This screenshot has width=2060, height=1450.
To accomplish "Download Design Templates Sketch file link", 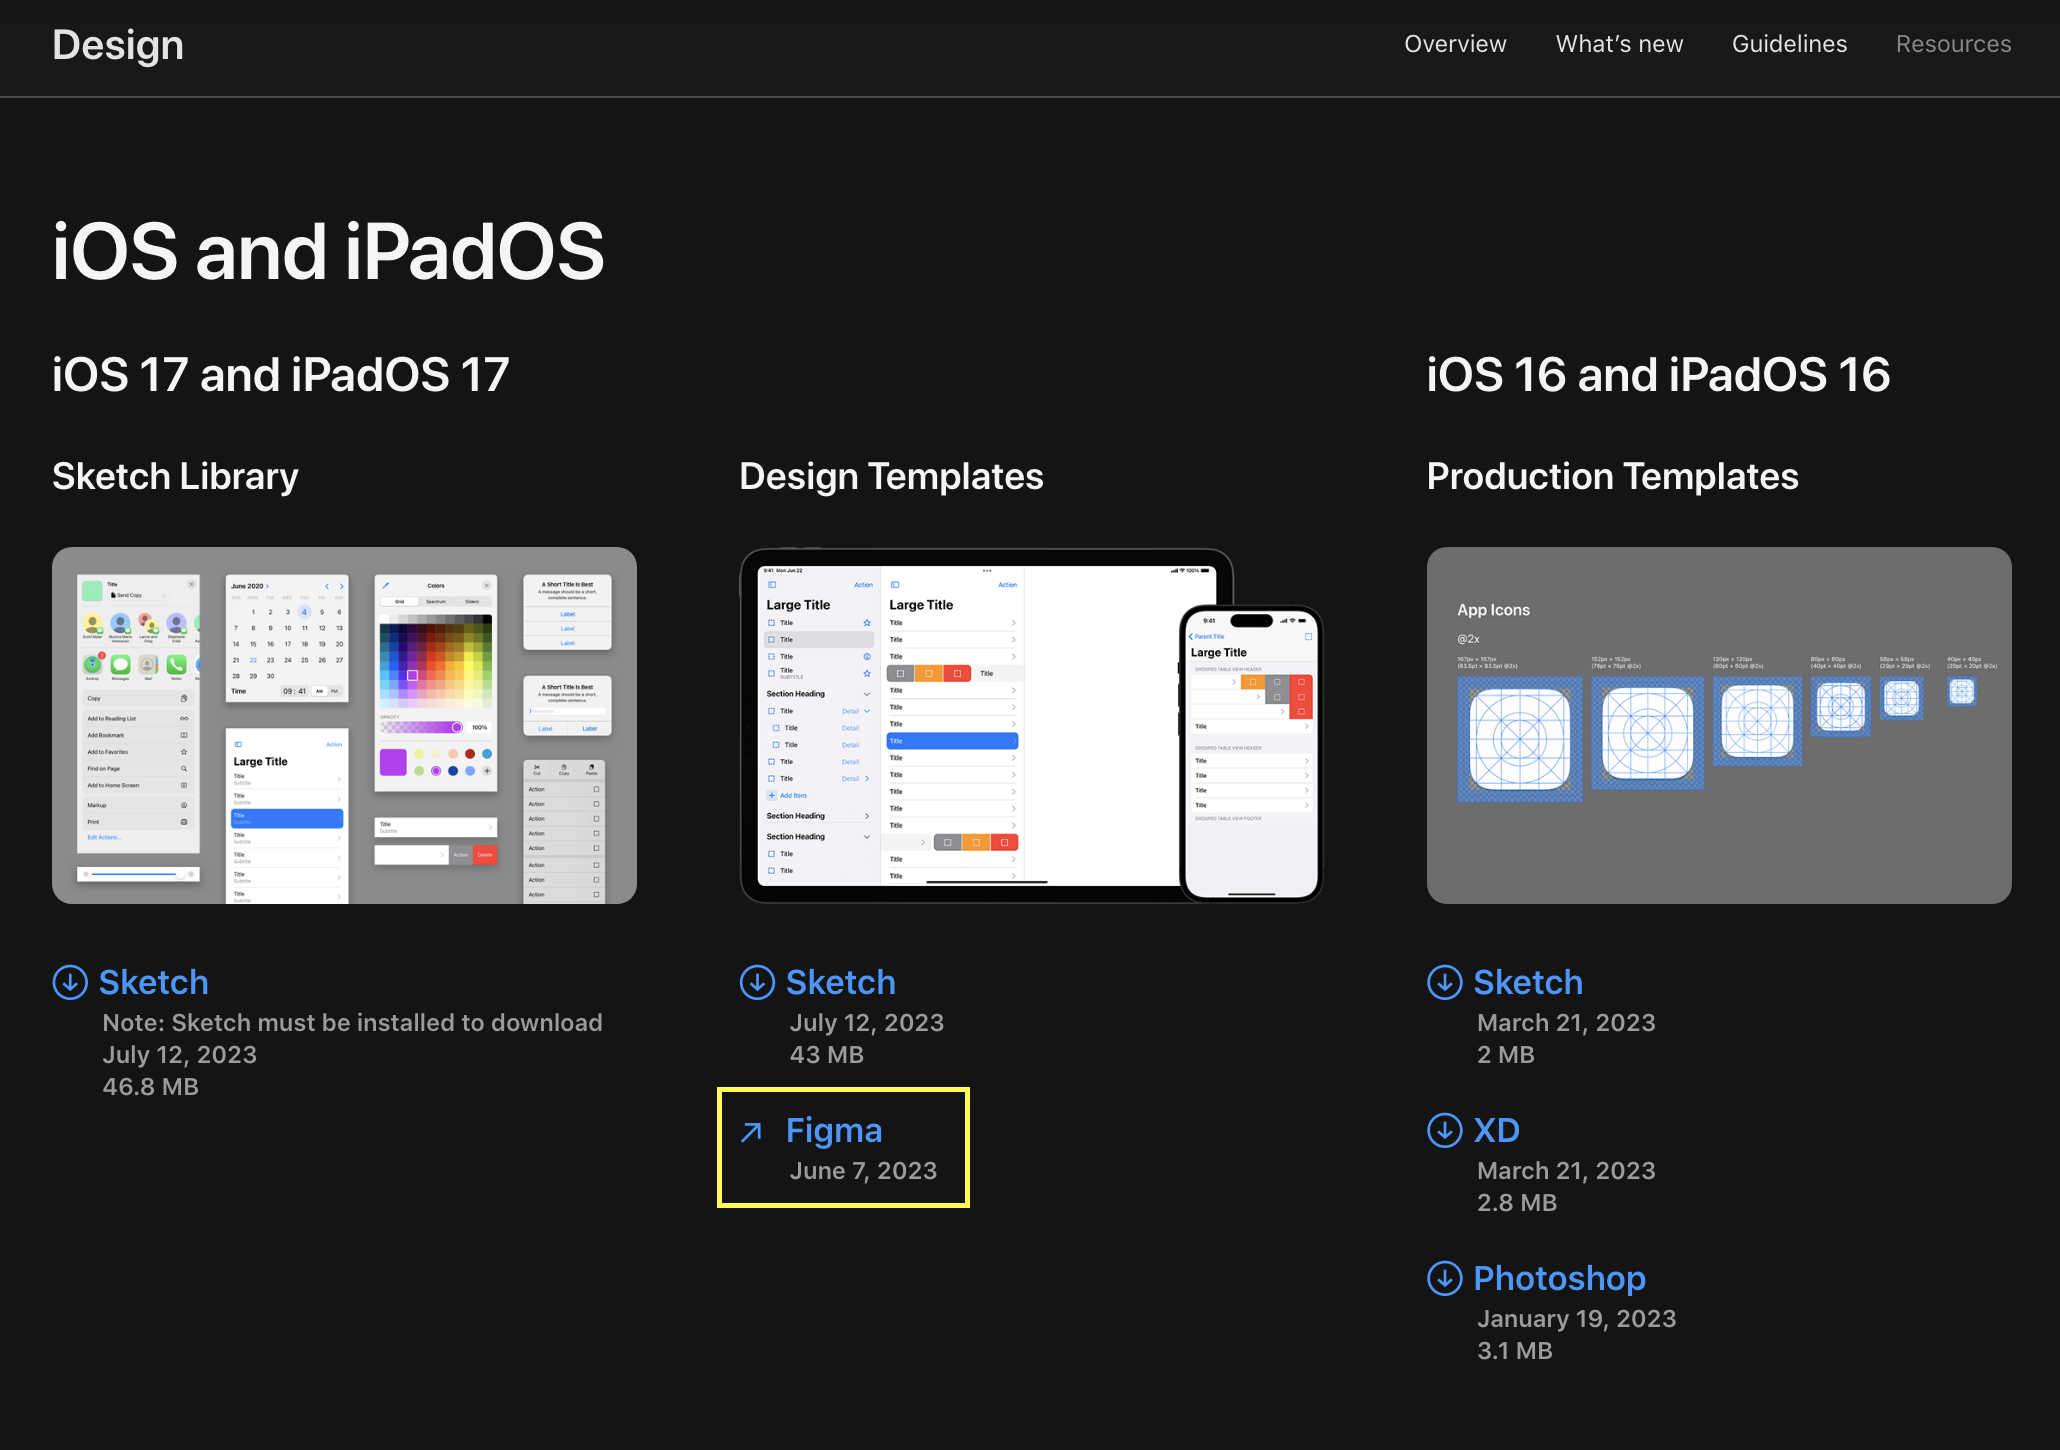I will [x=840, y=982].
